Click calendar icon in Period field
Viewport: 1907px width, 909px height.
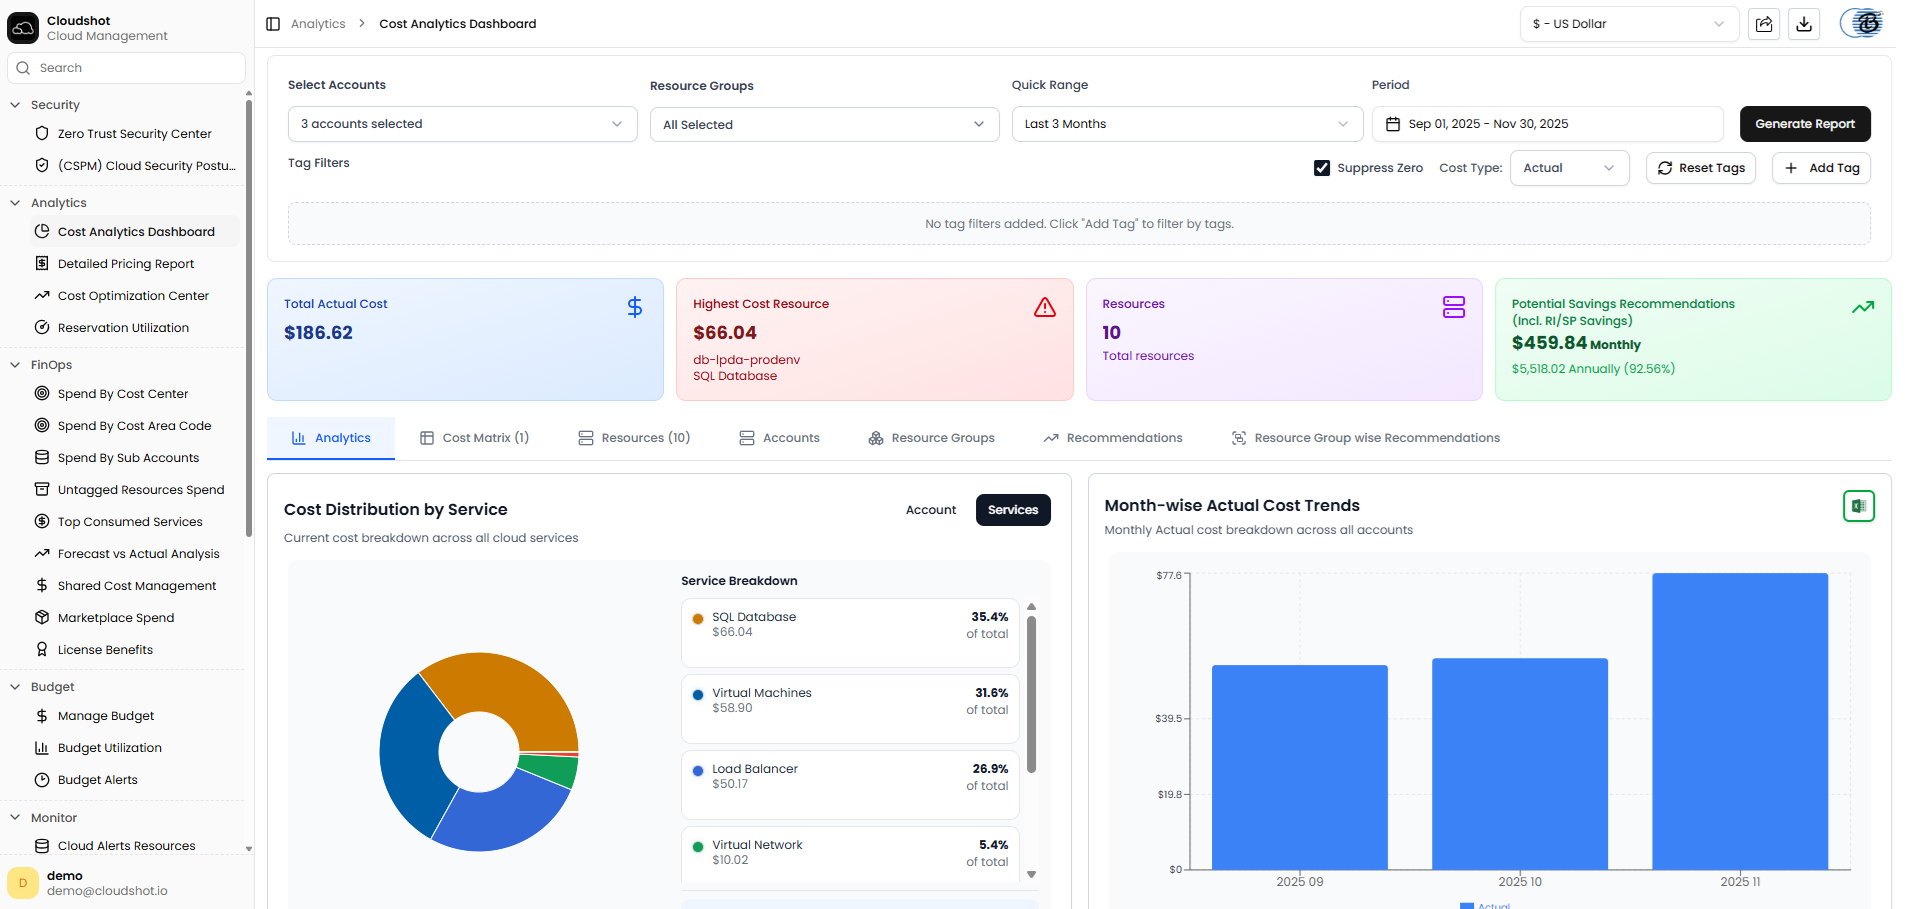(x=1393, y=124)
